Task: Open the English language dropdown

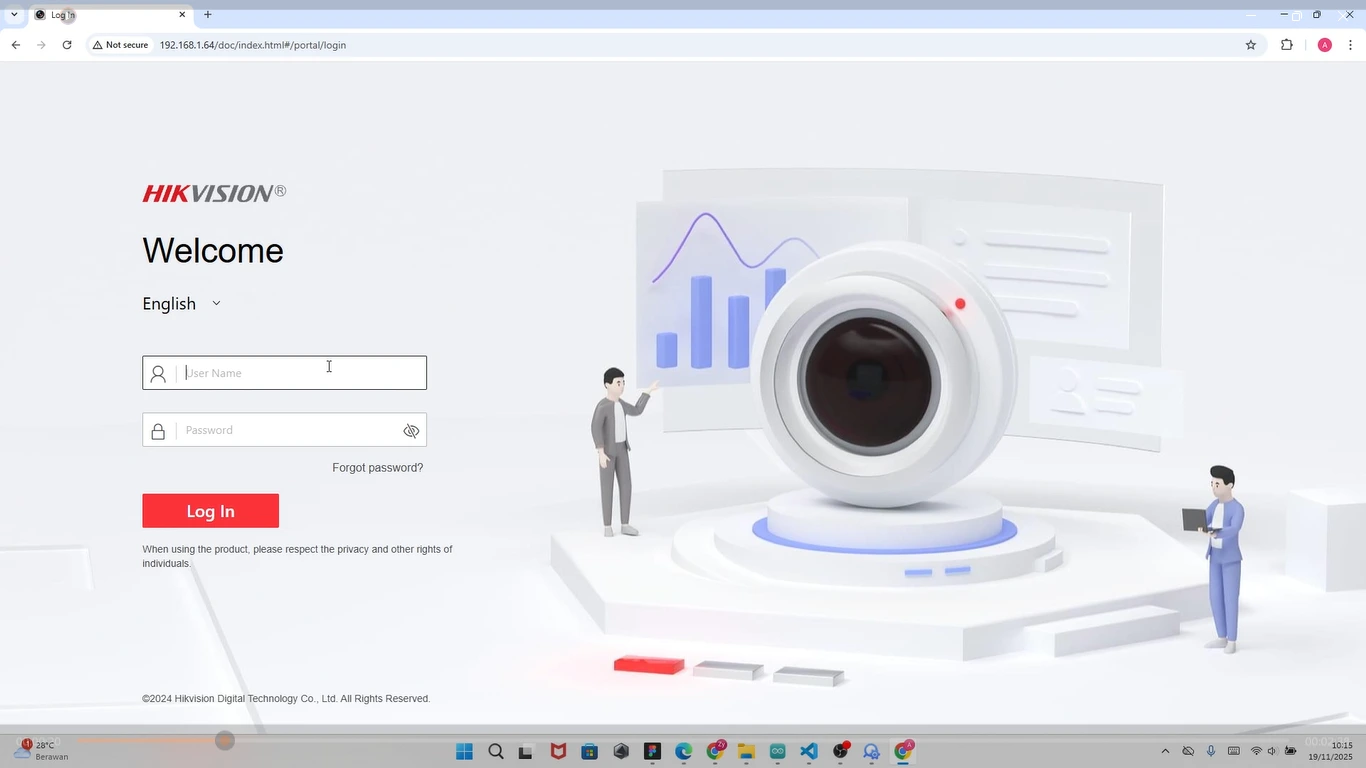Action: tap(181, 304)
